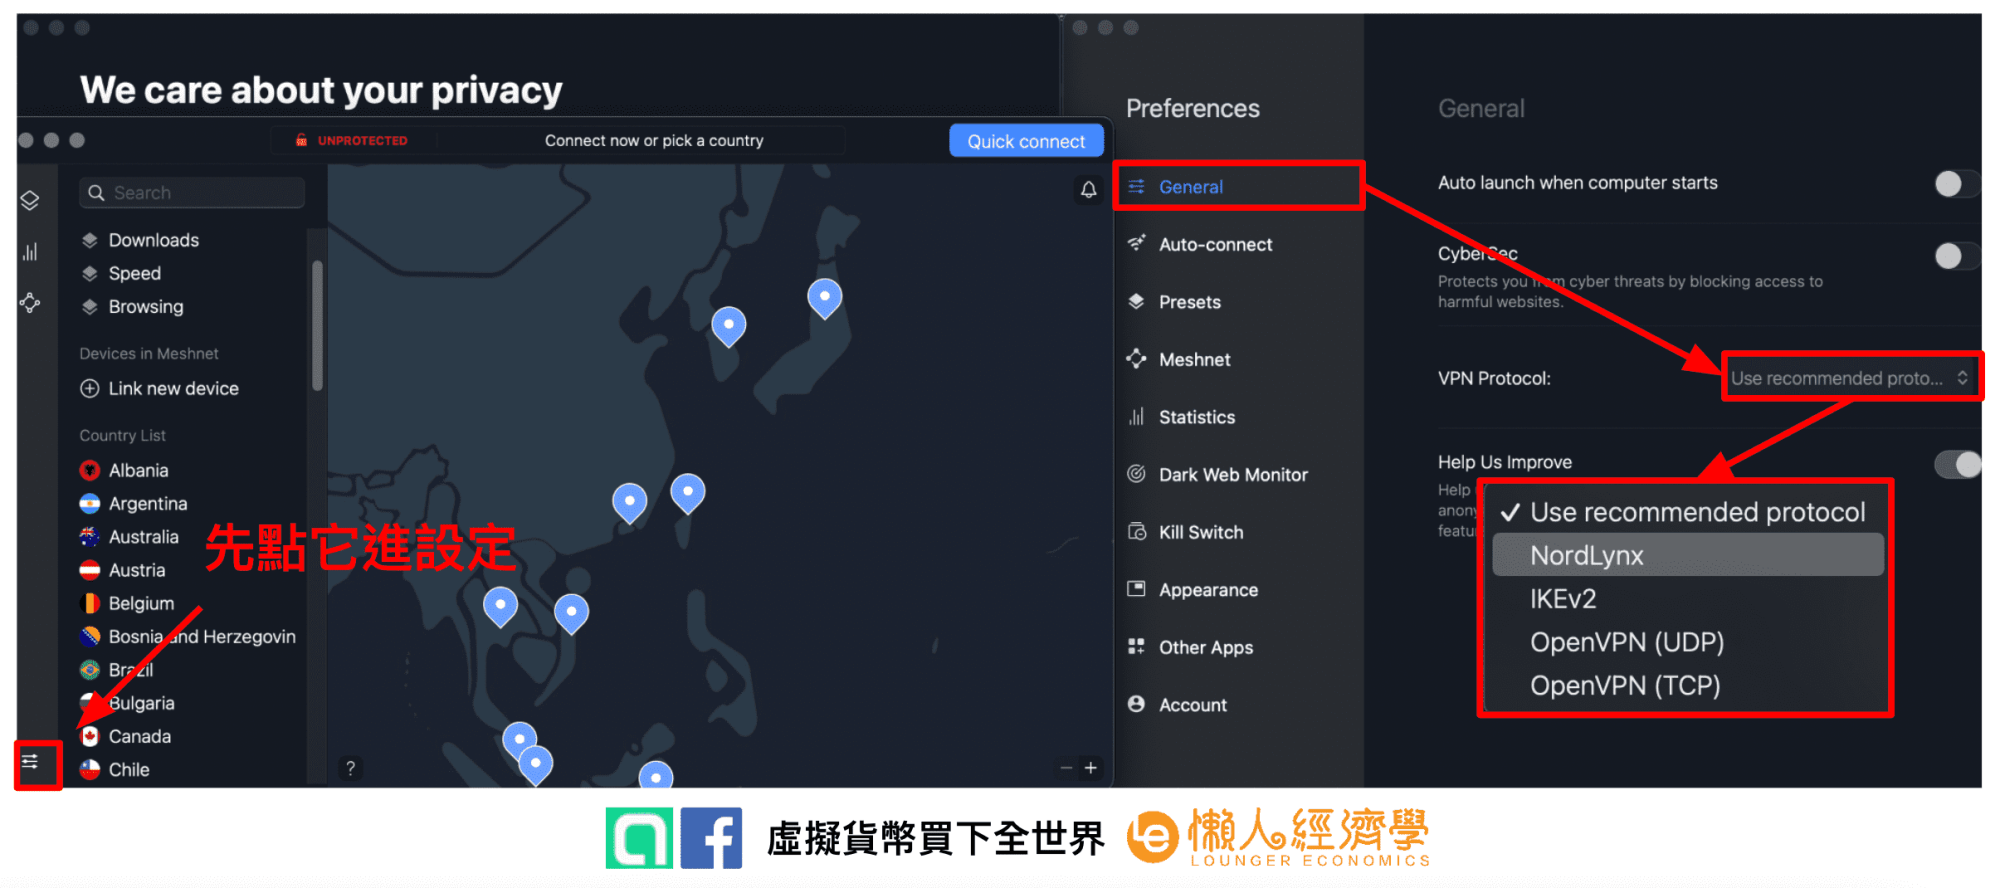Screen dimensions: 2000x888
Task: Click the country list scrollbar
Action: pyautogui.click(x=317, y=325)
